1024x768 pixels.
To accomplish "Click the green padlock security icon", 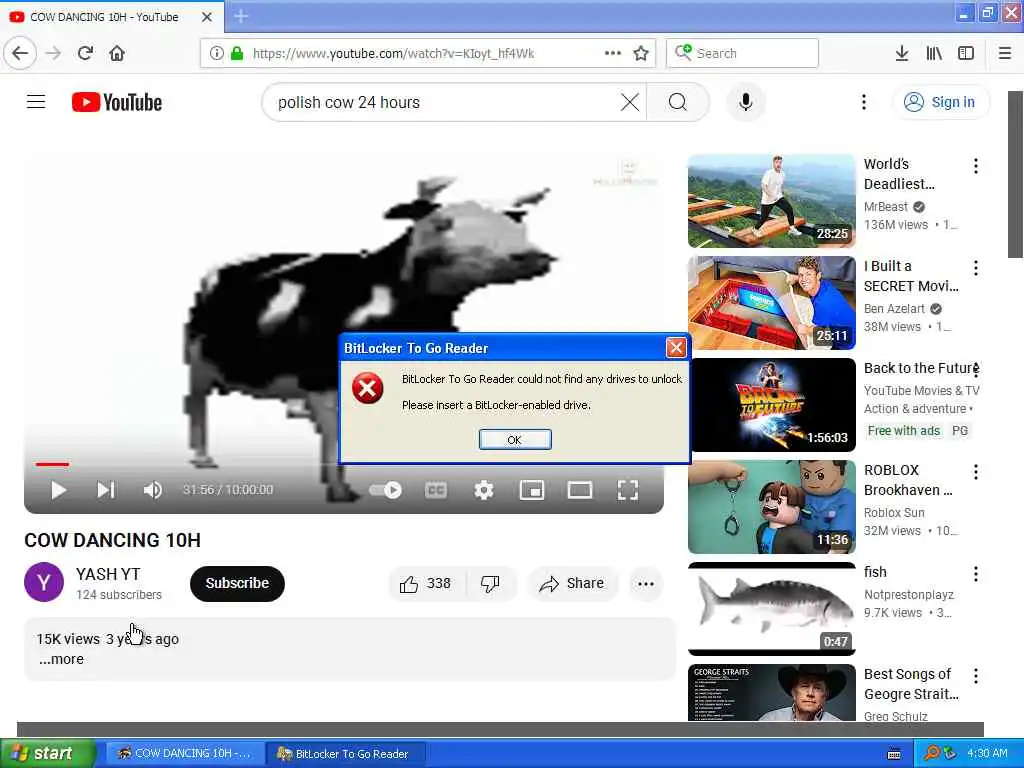I will click(x=237, y=53).
